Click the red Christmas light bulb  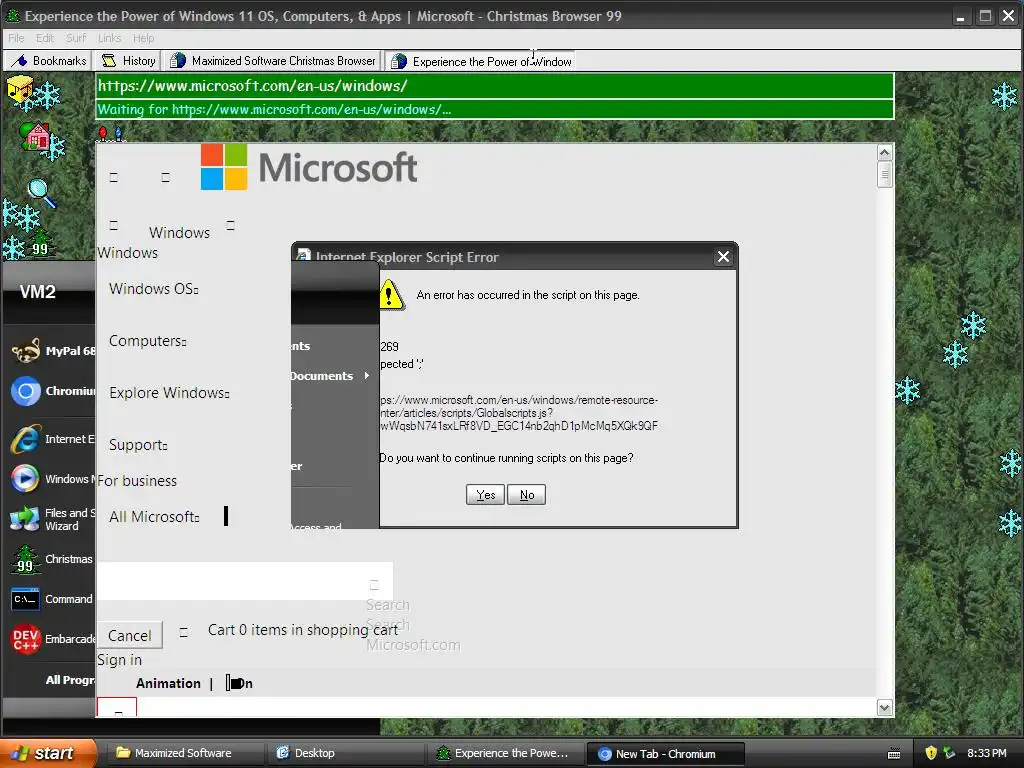click(x=103, y=134)
